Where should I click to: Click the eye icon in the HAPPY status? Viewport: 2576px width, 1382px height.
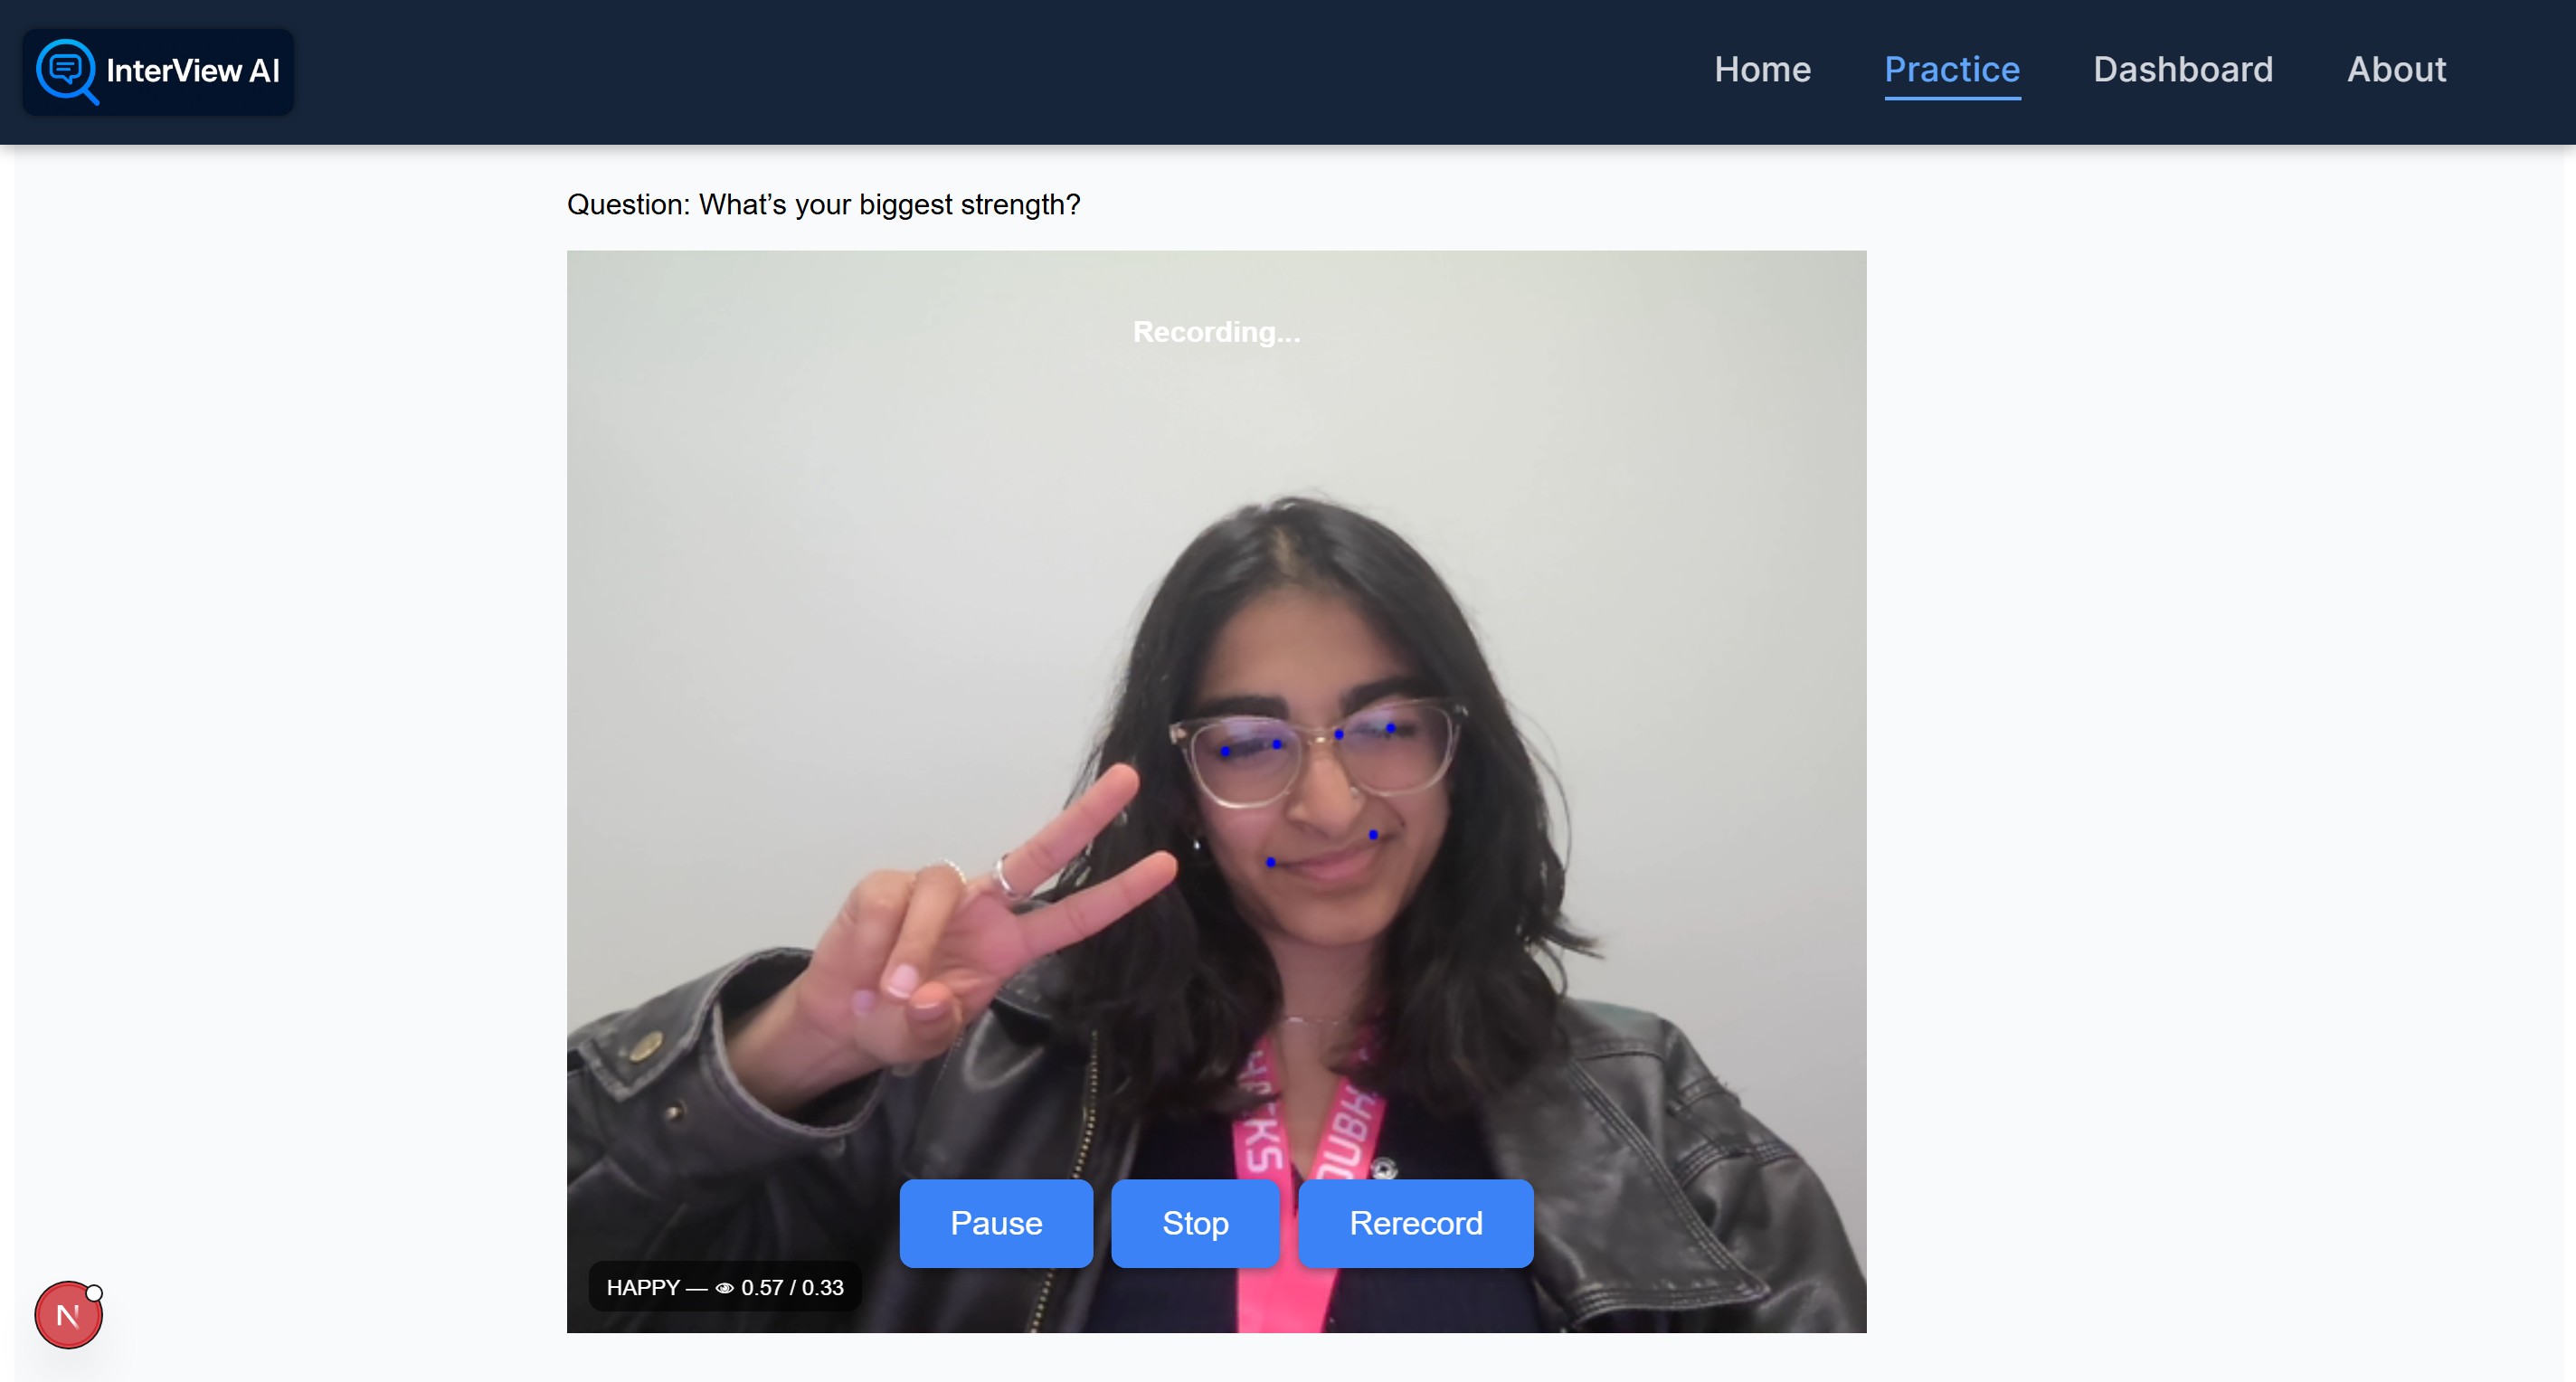pyautogui.click(x=724, y=1288)
